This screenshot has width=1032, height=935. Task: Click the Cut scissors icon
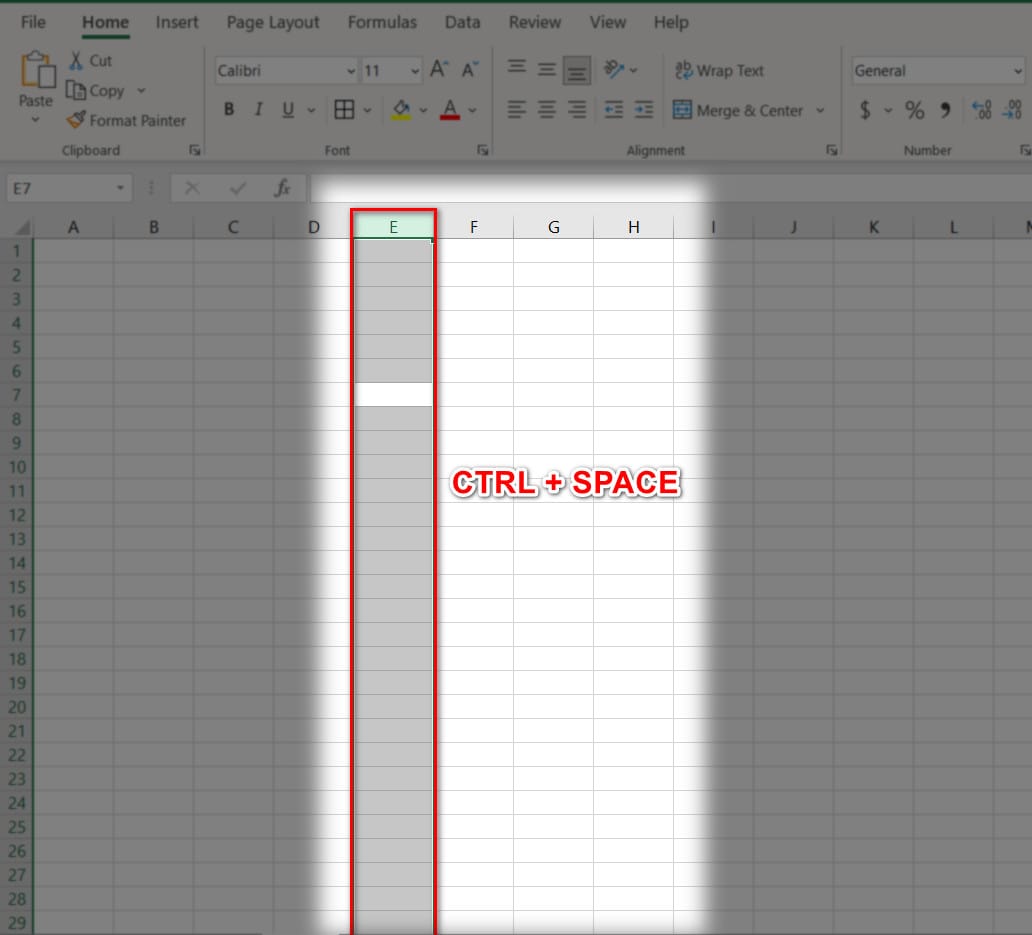click(x=76, y=61)
